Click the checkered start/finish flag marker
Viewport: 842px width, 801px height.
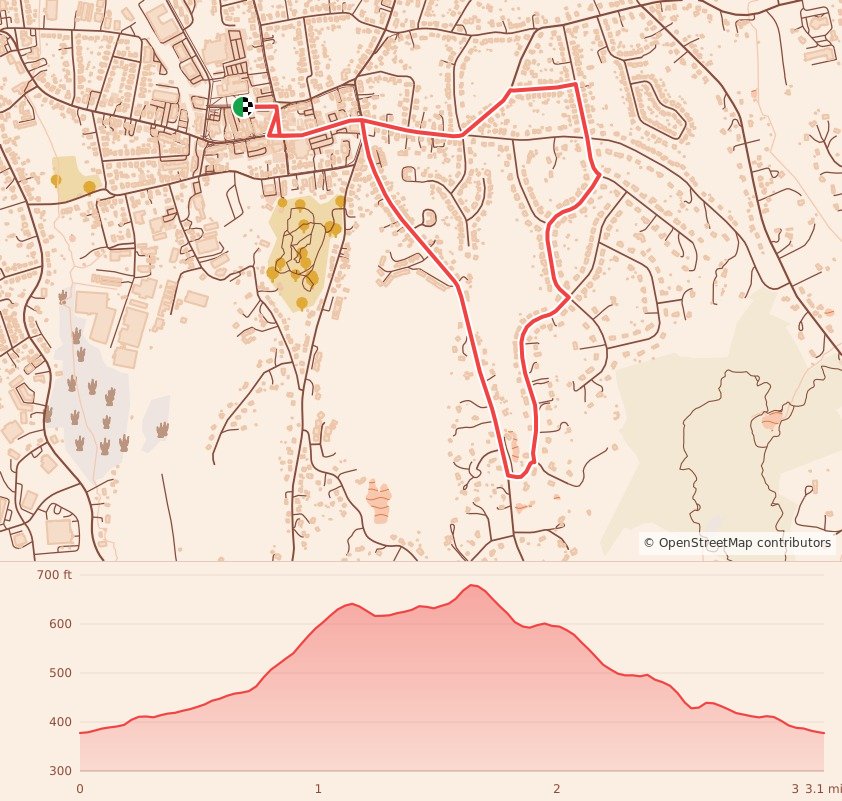[244, 106]
